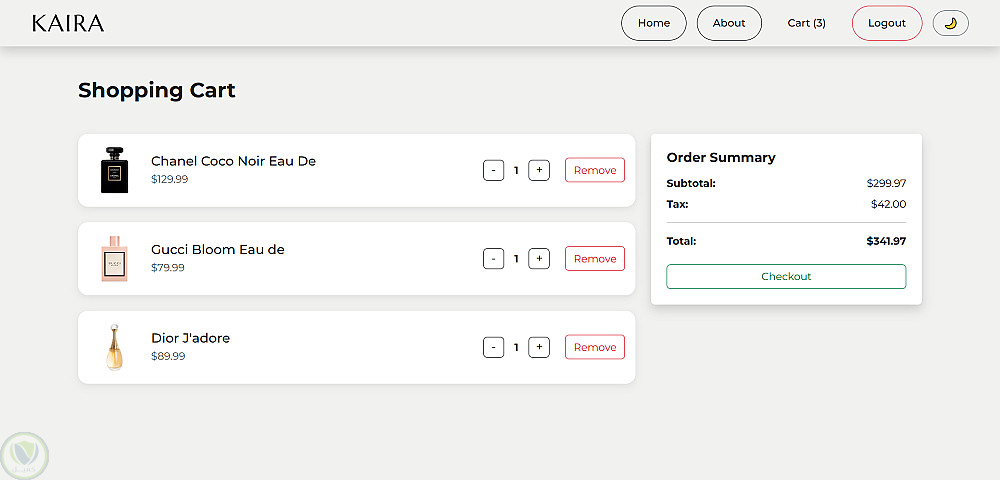Open the Dior J'adore product image

tap(115, 347)
